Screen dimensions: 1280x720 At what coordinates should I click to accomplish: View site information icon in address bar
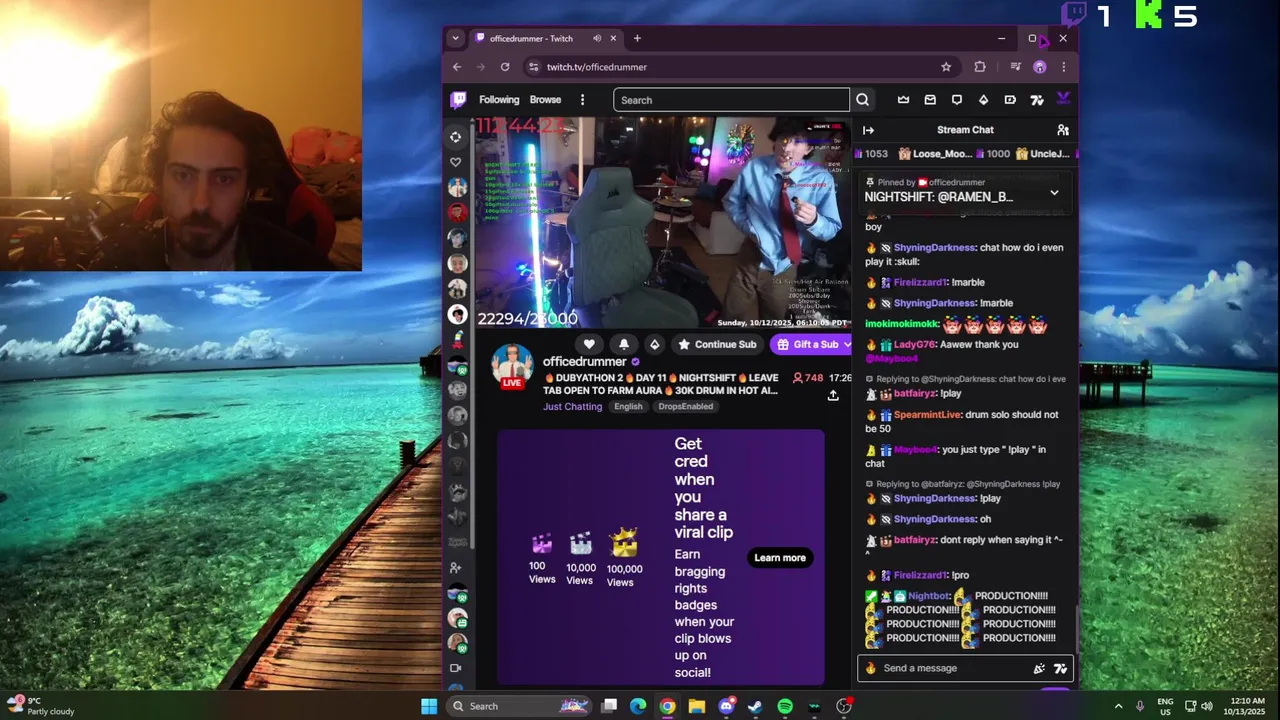[533, 67]
